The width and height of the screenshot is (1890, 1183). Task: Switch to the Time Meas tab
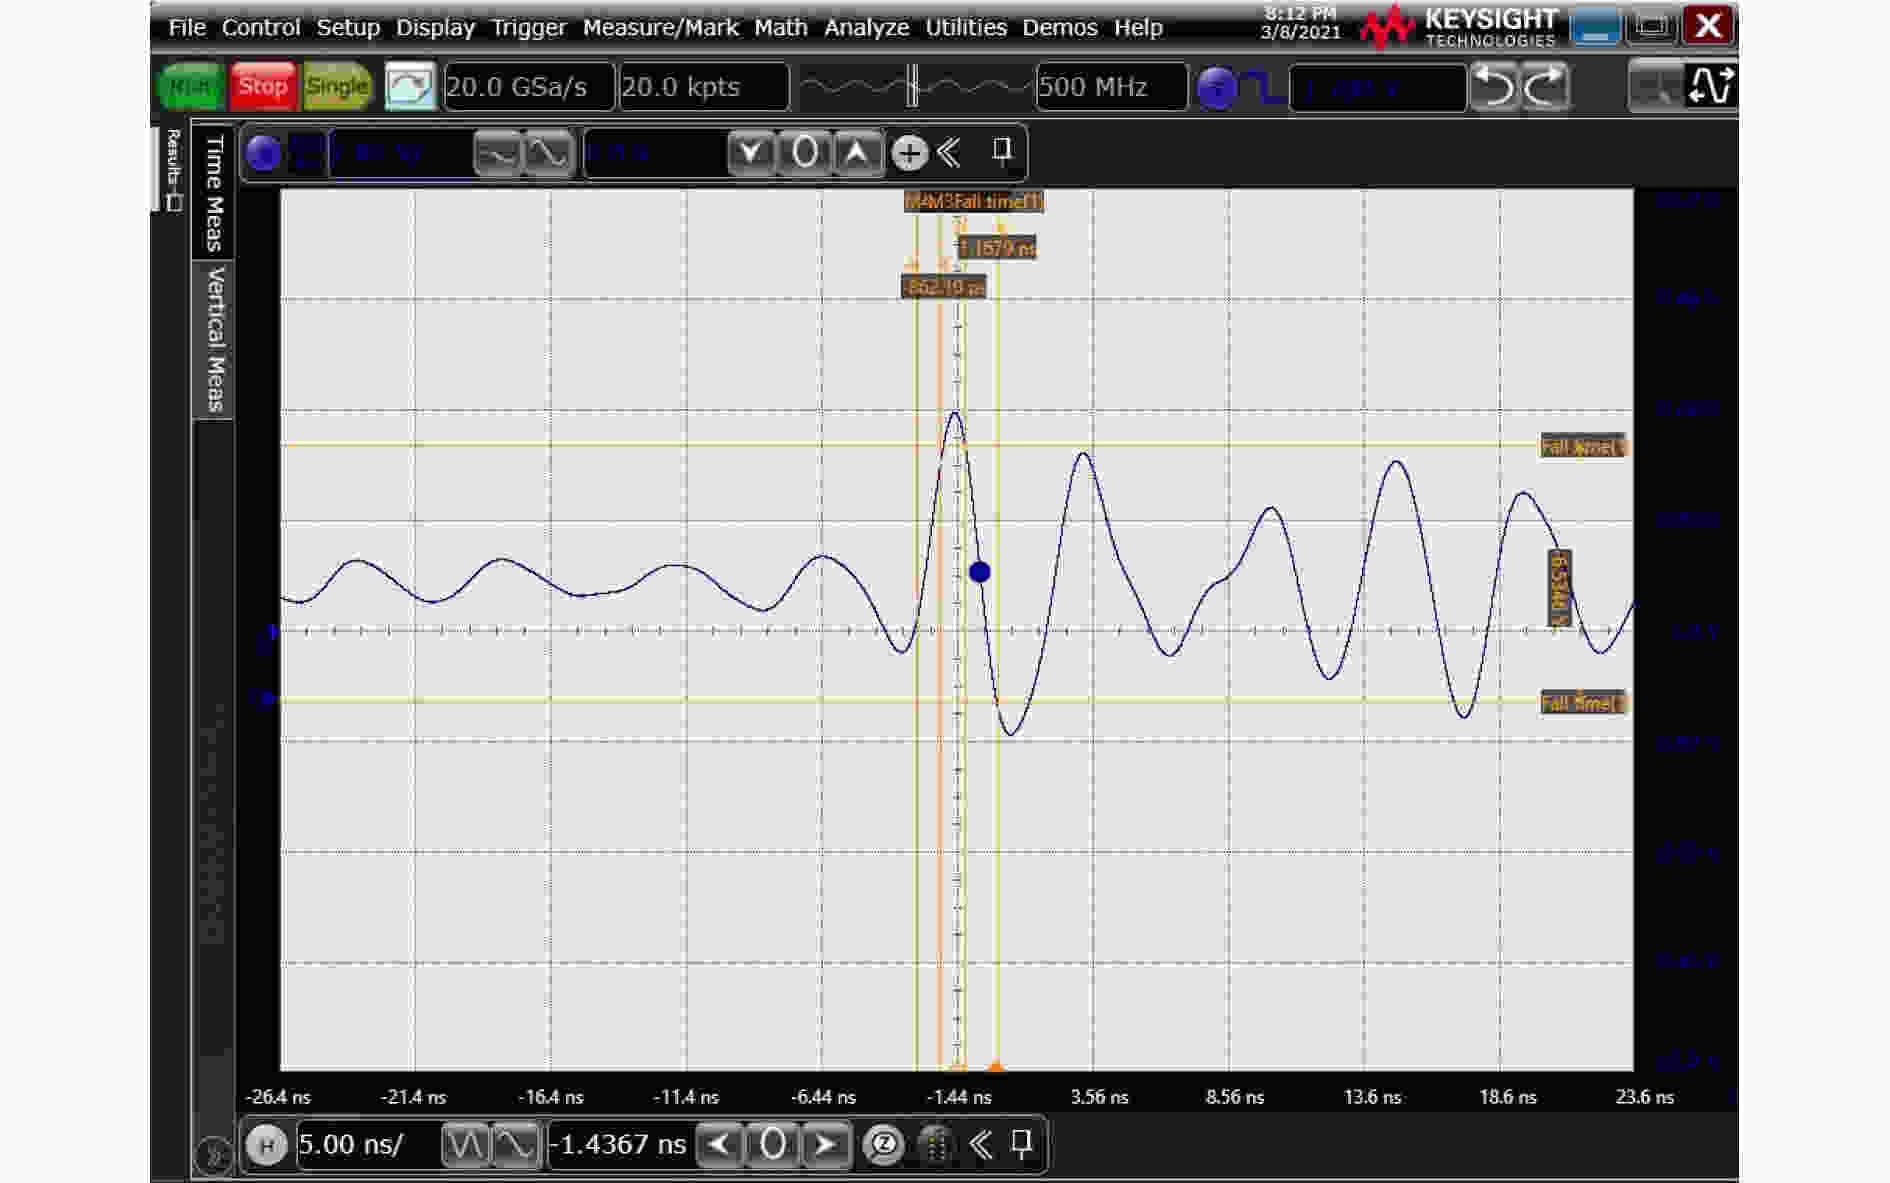point(213,193)
